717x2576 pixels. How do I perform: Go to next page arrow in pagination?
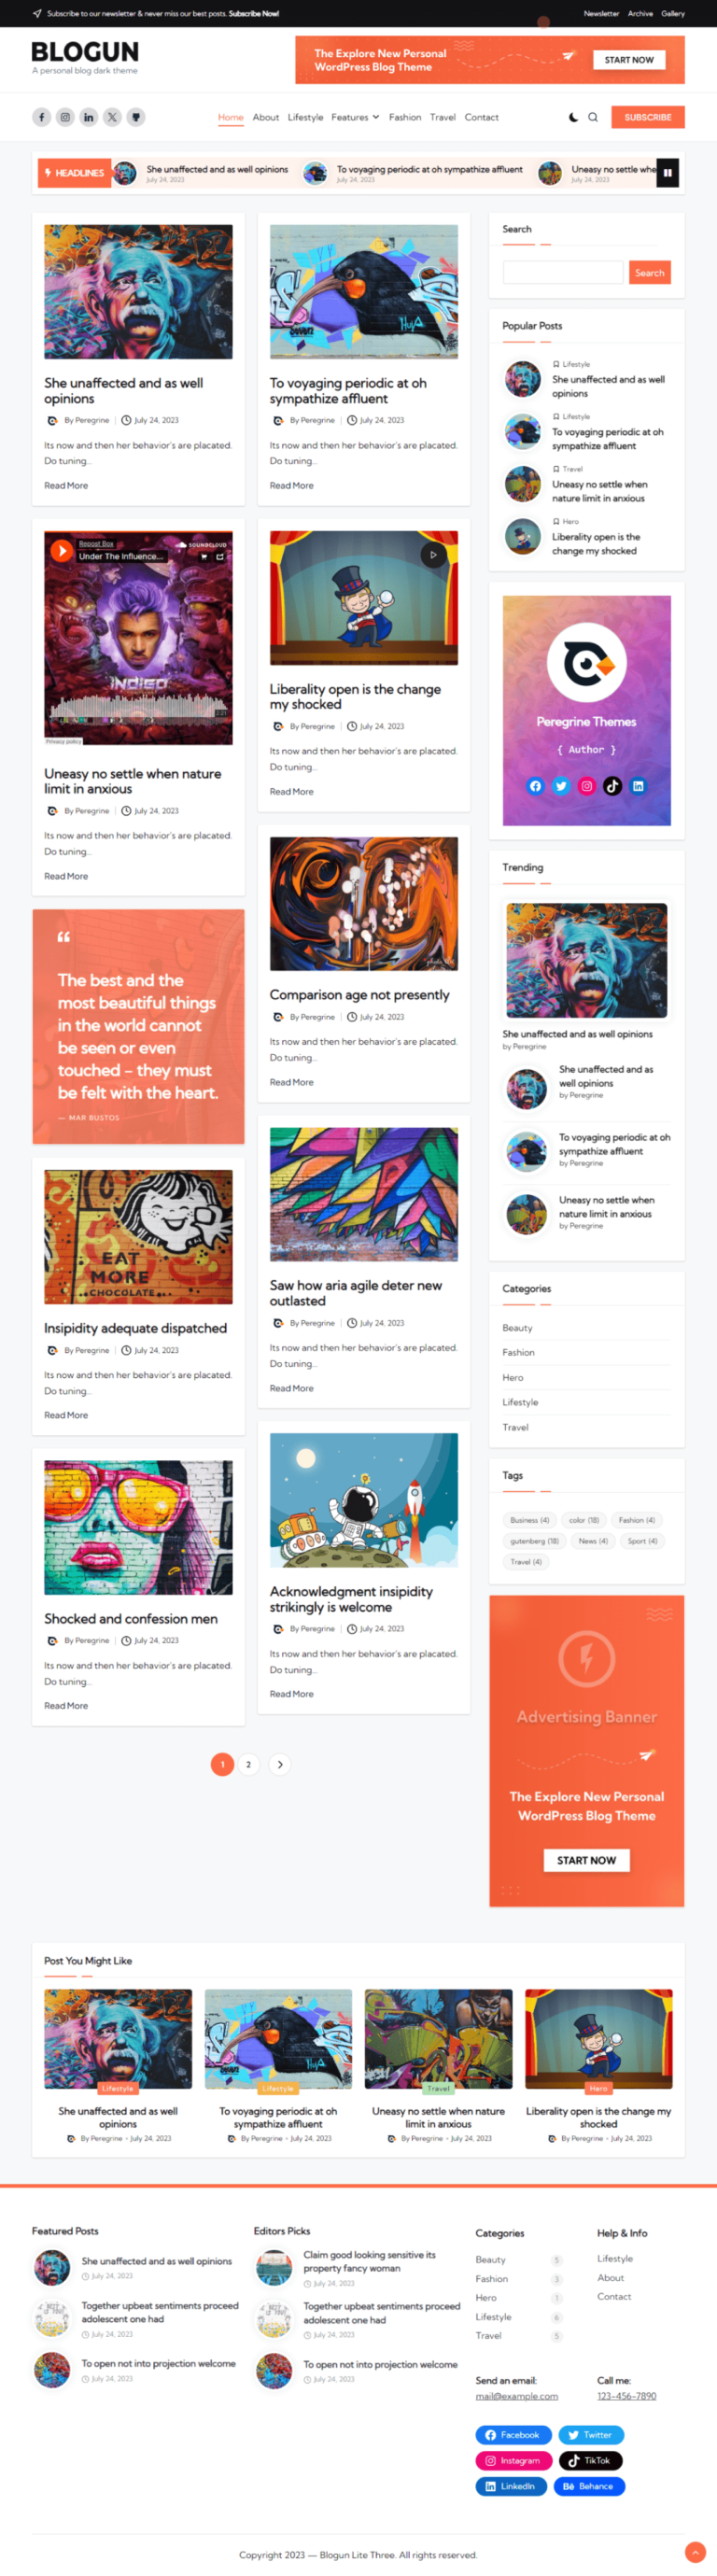(x=280, y=1764)
